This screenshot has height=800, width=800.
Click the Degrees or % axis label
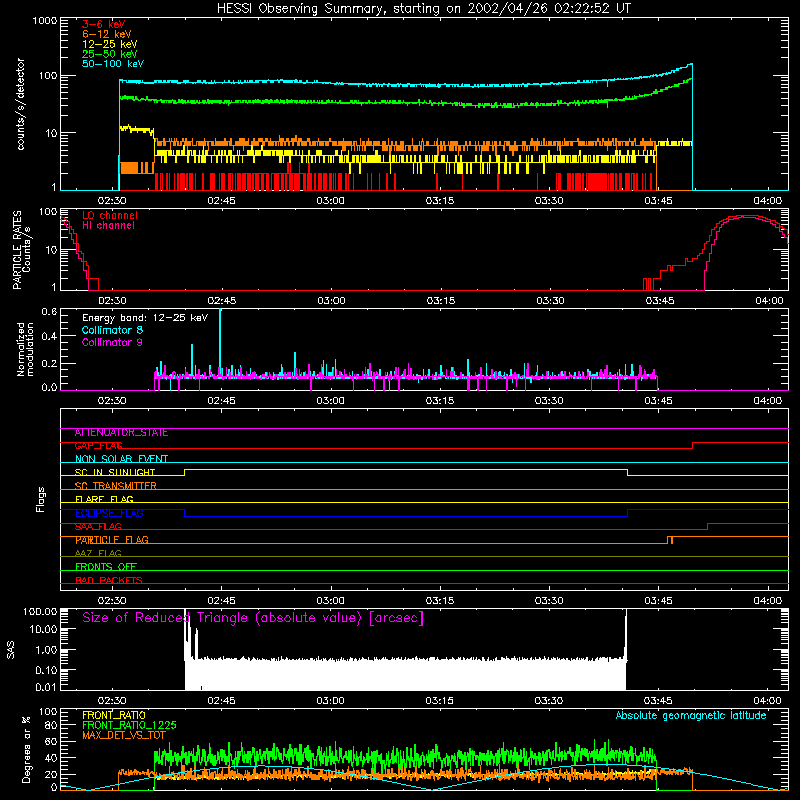coord(26,750)
